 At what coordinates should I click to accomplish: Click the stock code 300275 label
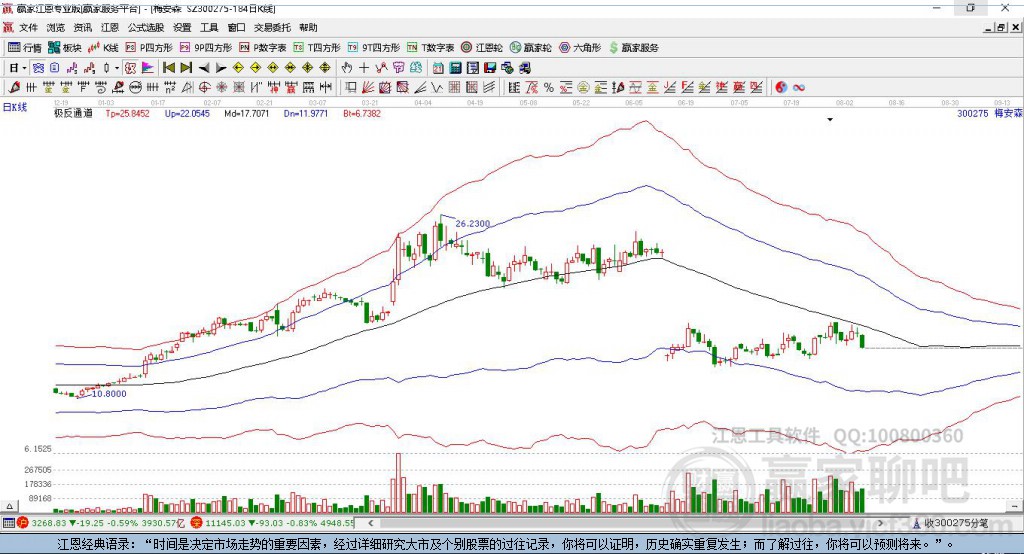point(972,114)
